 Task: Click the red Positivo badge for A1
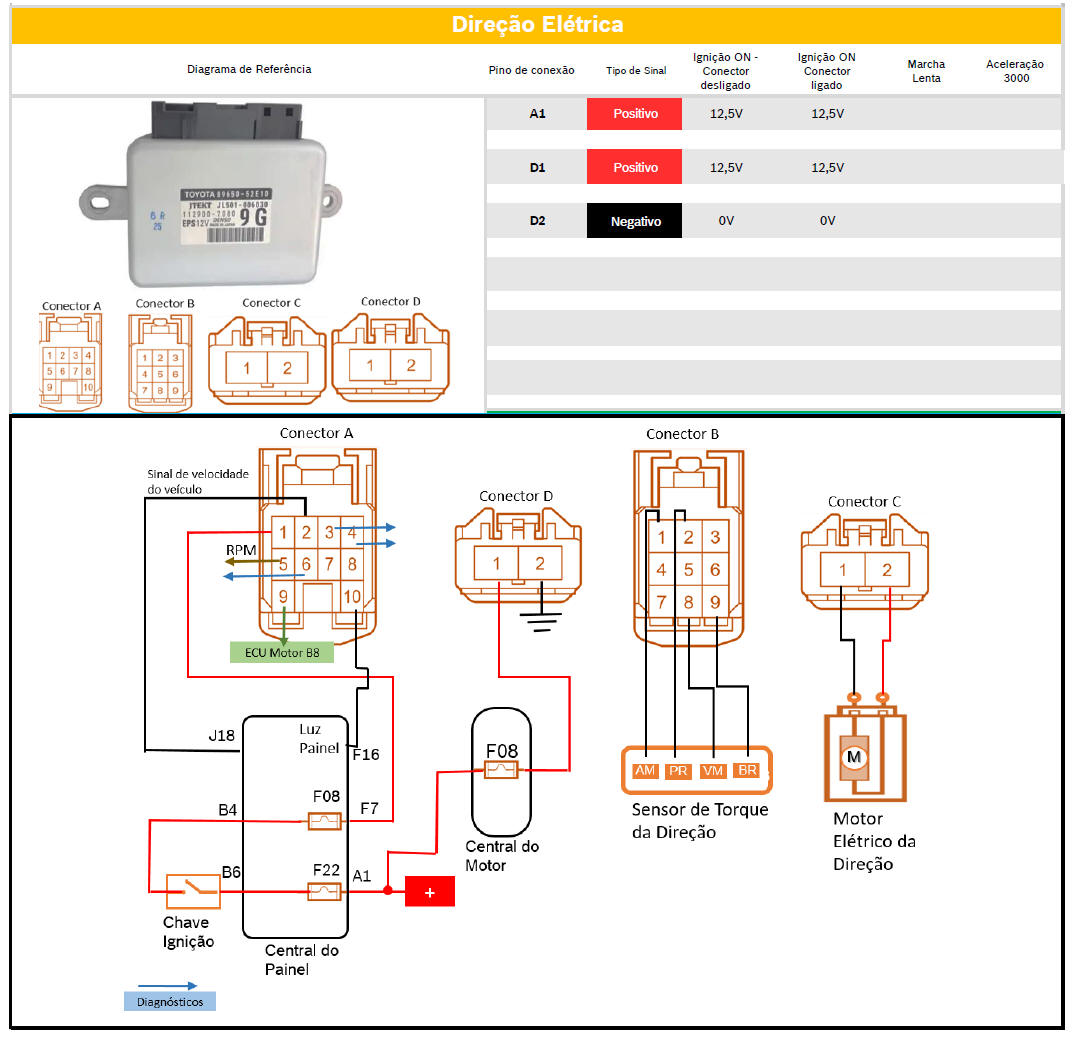point(634,114)
